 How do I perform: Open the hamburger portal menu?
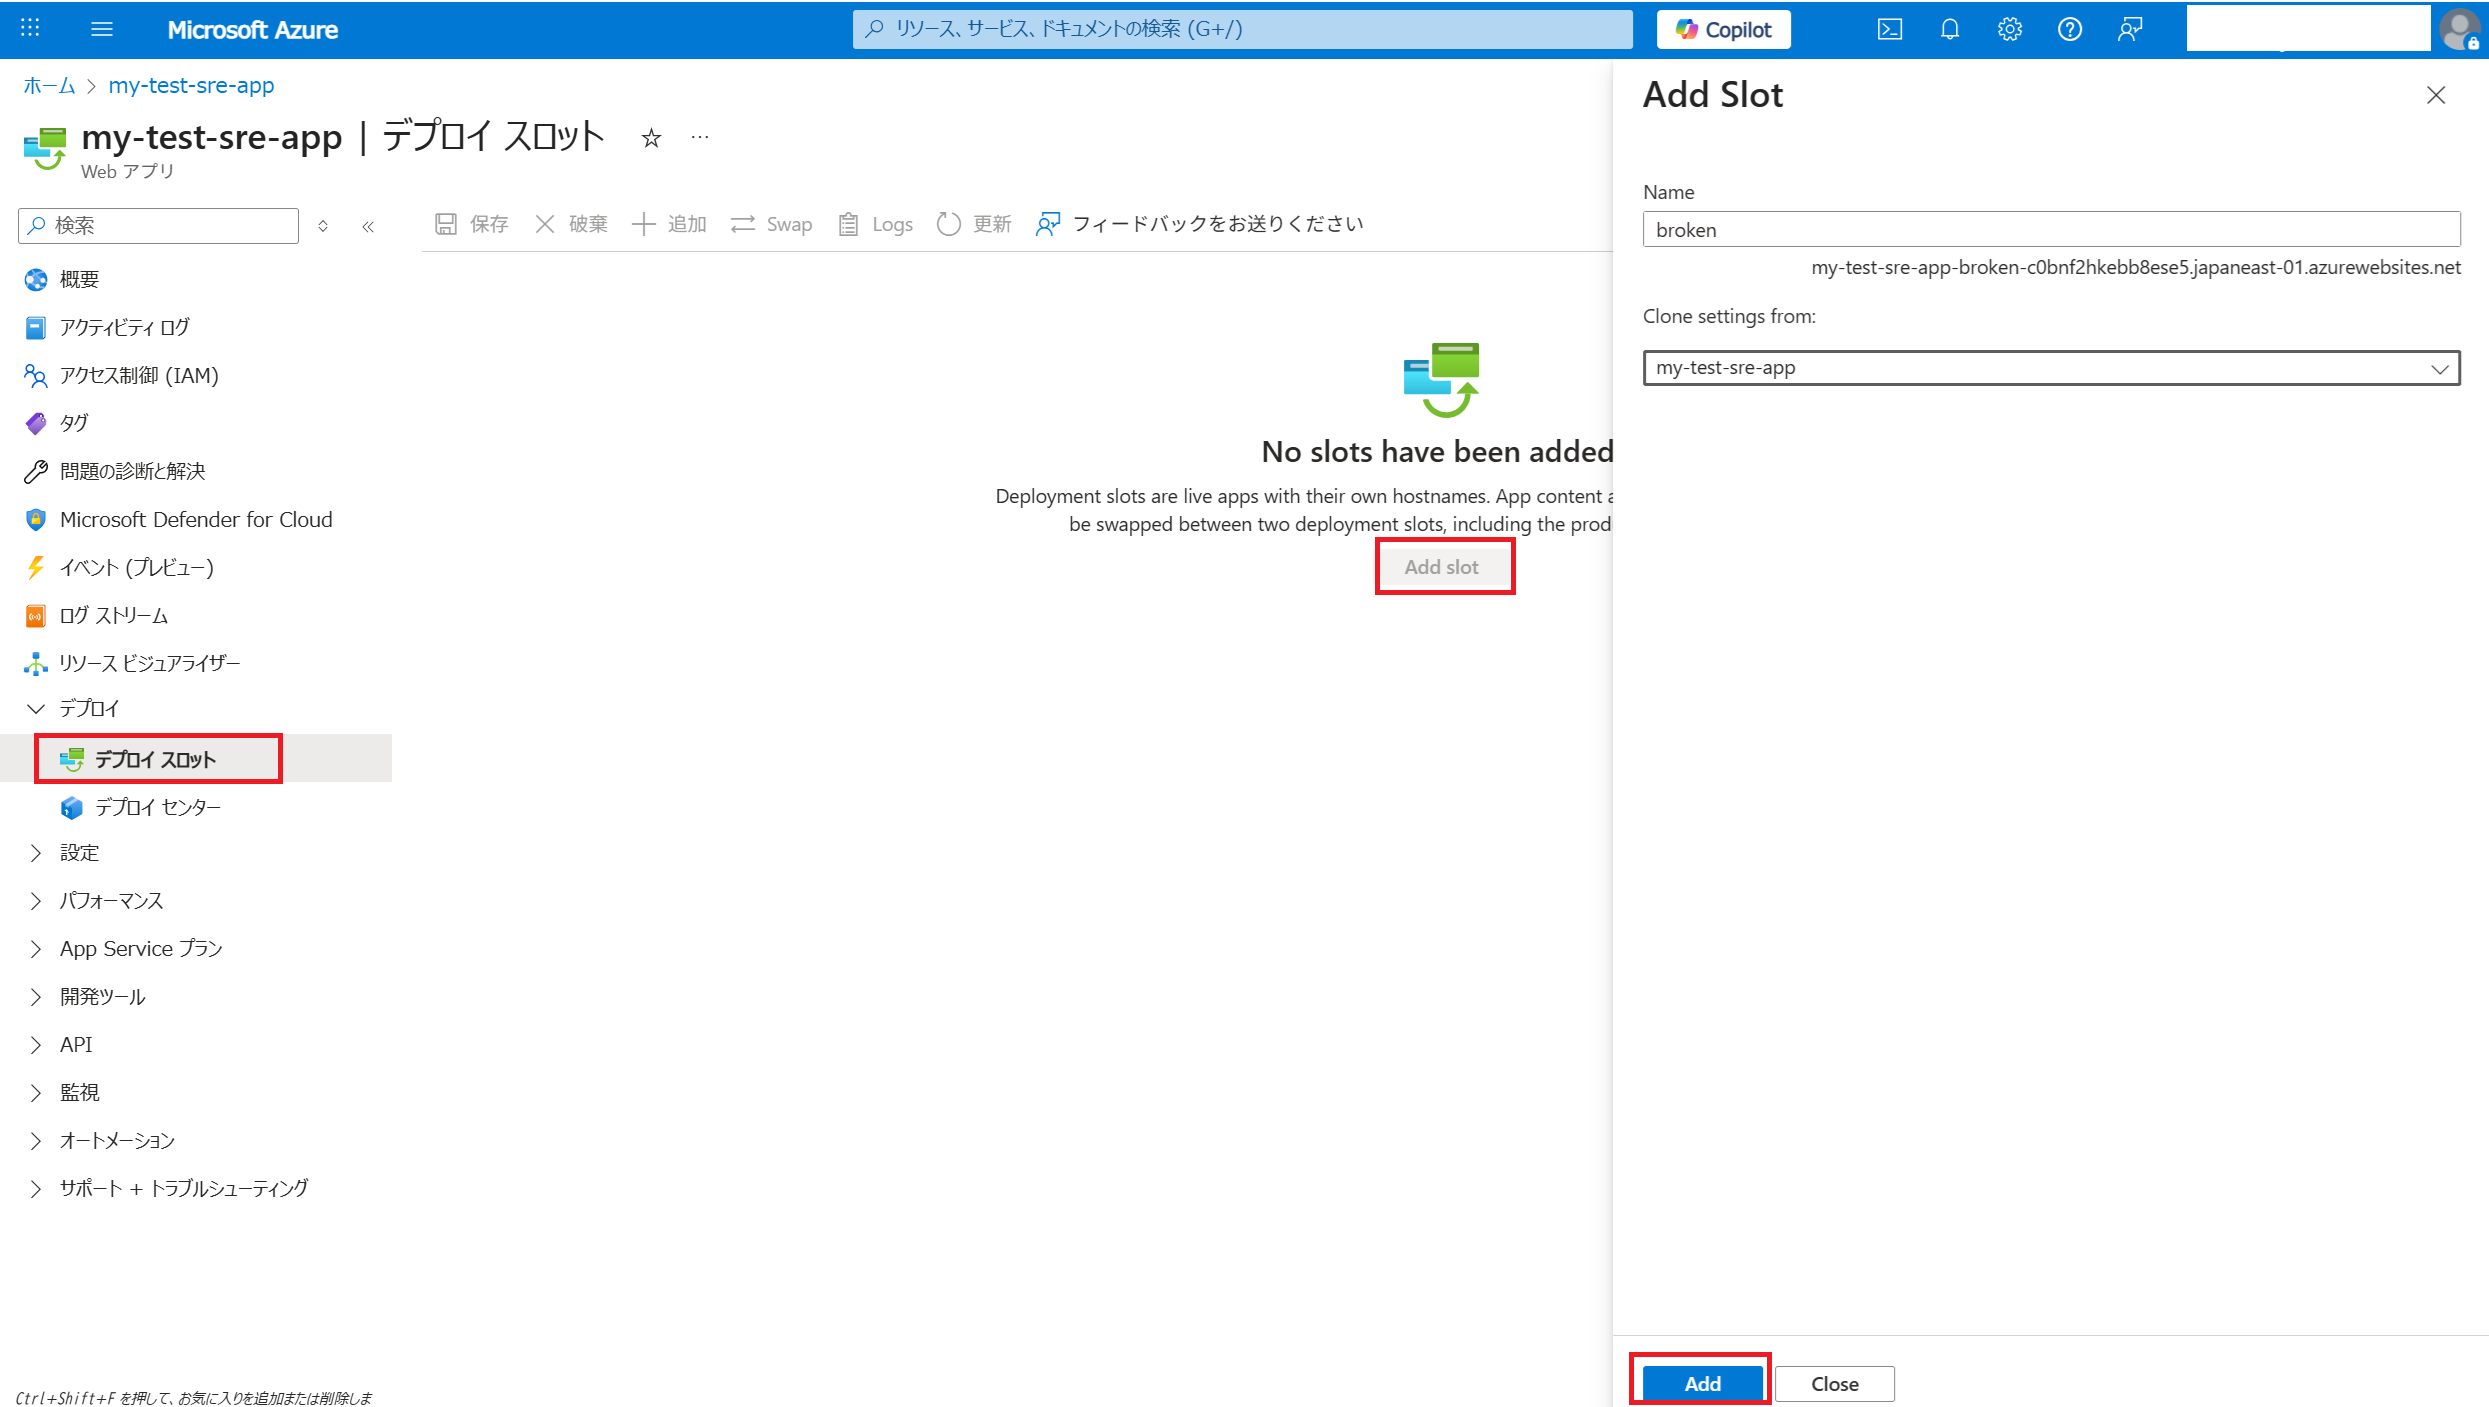[x=102, y=29]
